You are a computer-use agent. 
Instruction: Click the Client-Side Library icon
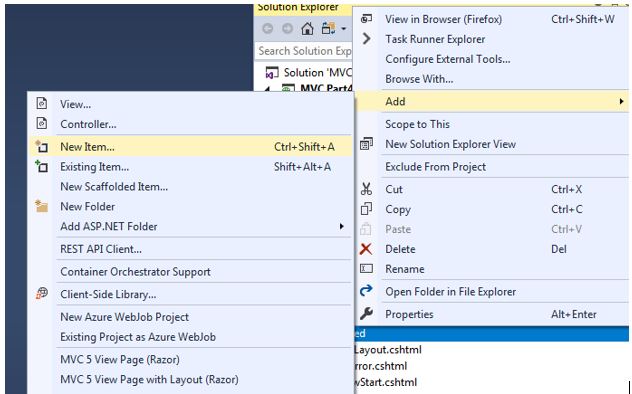tap(42, 294)
